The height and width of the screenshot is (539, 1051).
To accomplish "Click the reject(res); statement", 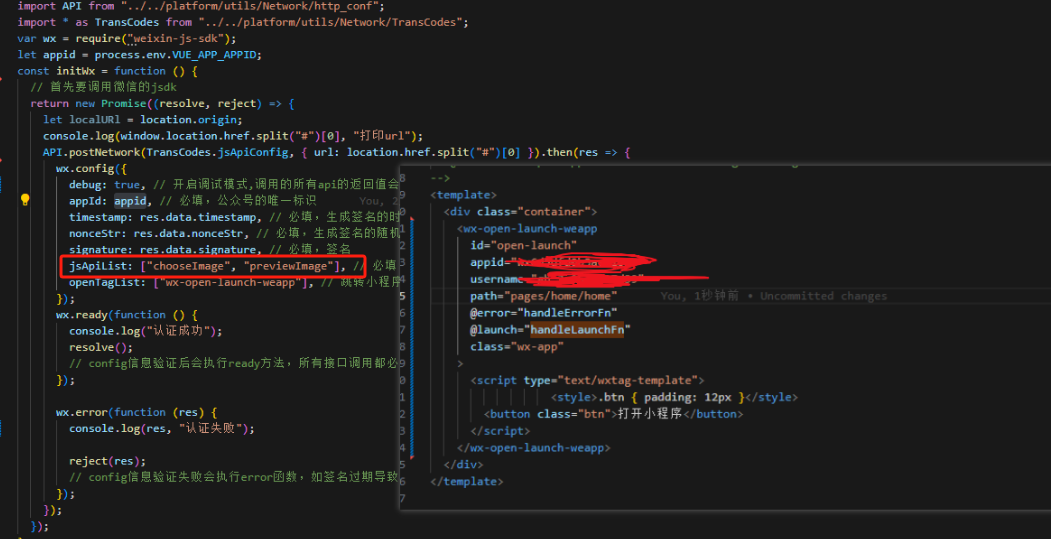I will (x=107, y=461).
